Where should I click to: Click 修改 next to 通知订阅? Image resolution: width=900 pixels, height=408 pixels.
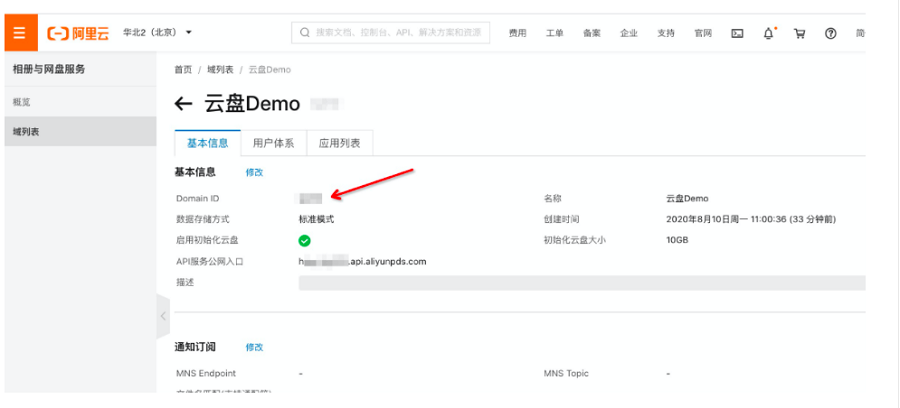point(254,347)
